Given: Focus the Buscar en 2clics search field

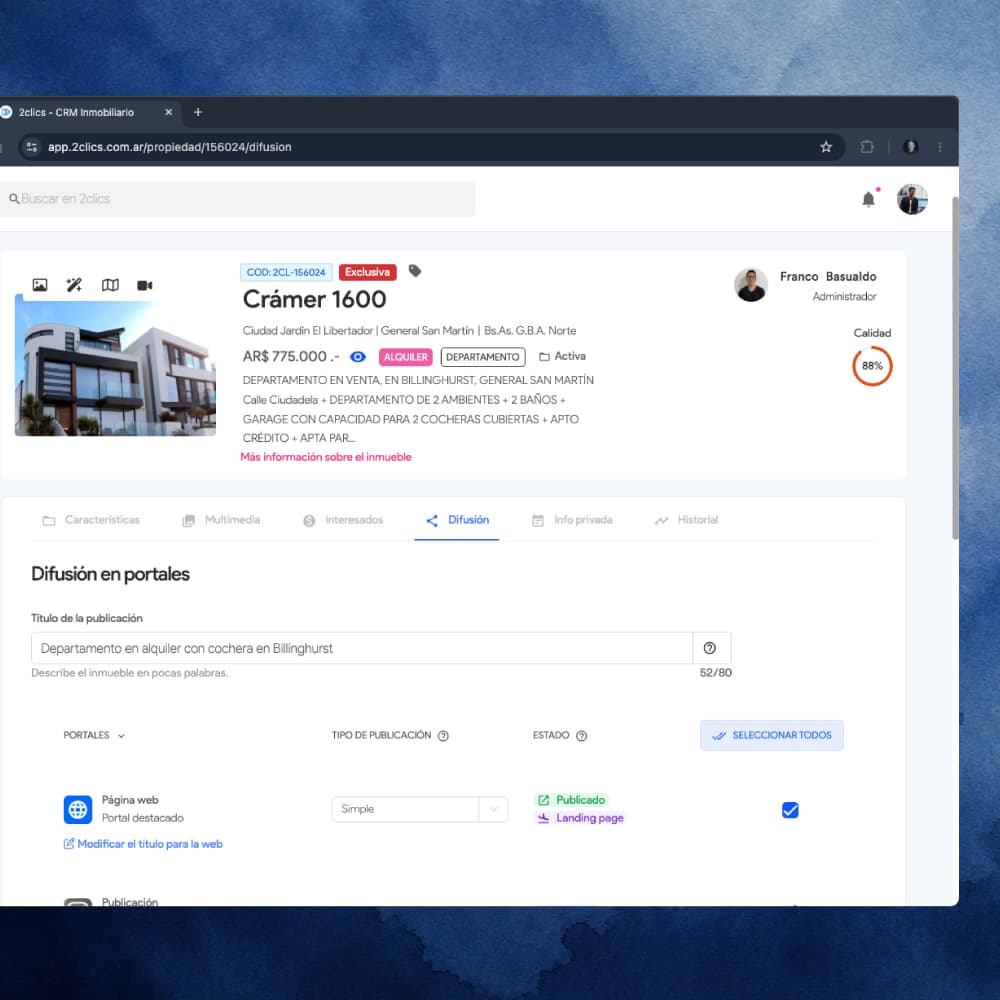Looking at the screenshot, I should coord(237,199).
